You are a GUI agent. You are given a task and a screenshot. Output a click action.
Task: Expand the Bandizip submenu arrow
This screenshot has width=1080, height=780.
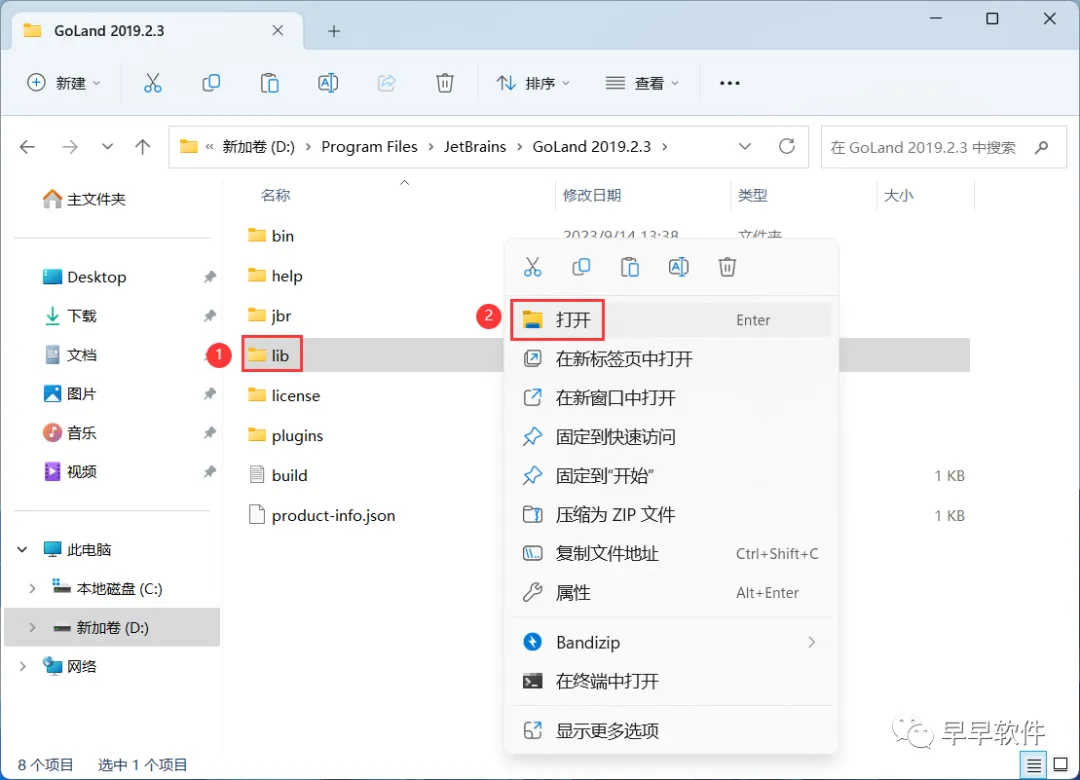click(811, 642)
